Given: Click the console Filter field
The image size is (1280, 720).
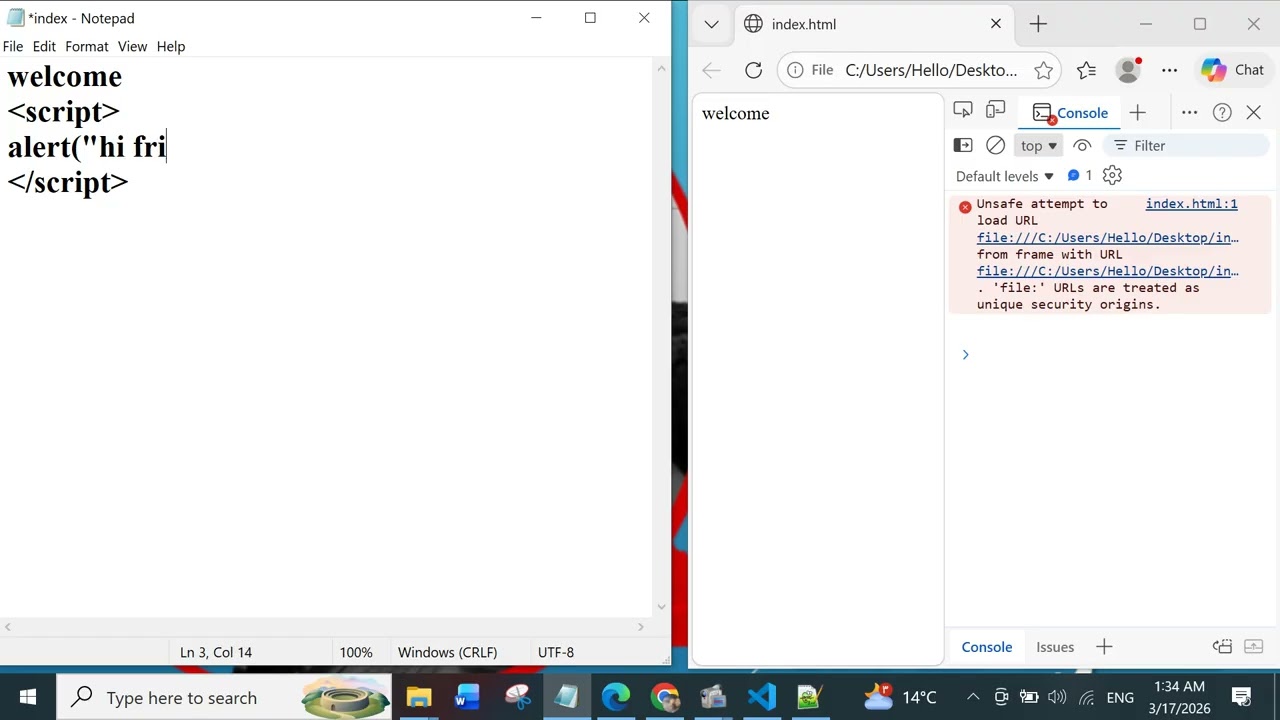Looking at the screenshot, I should click(1187, 146).
